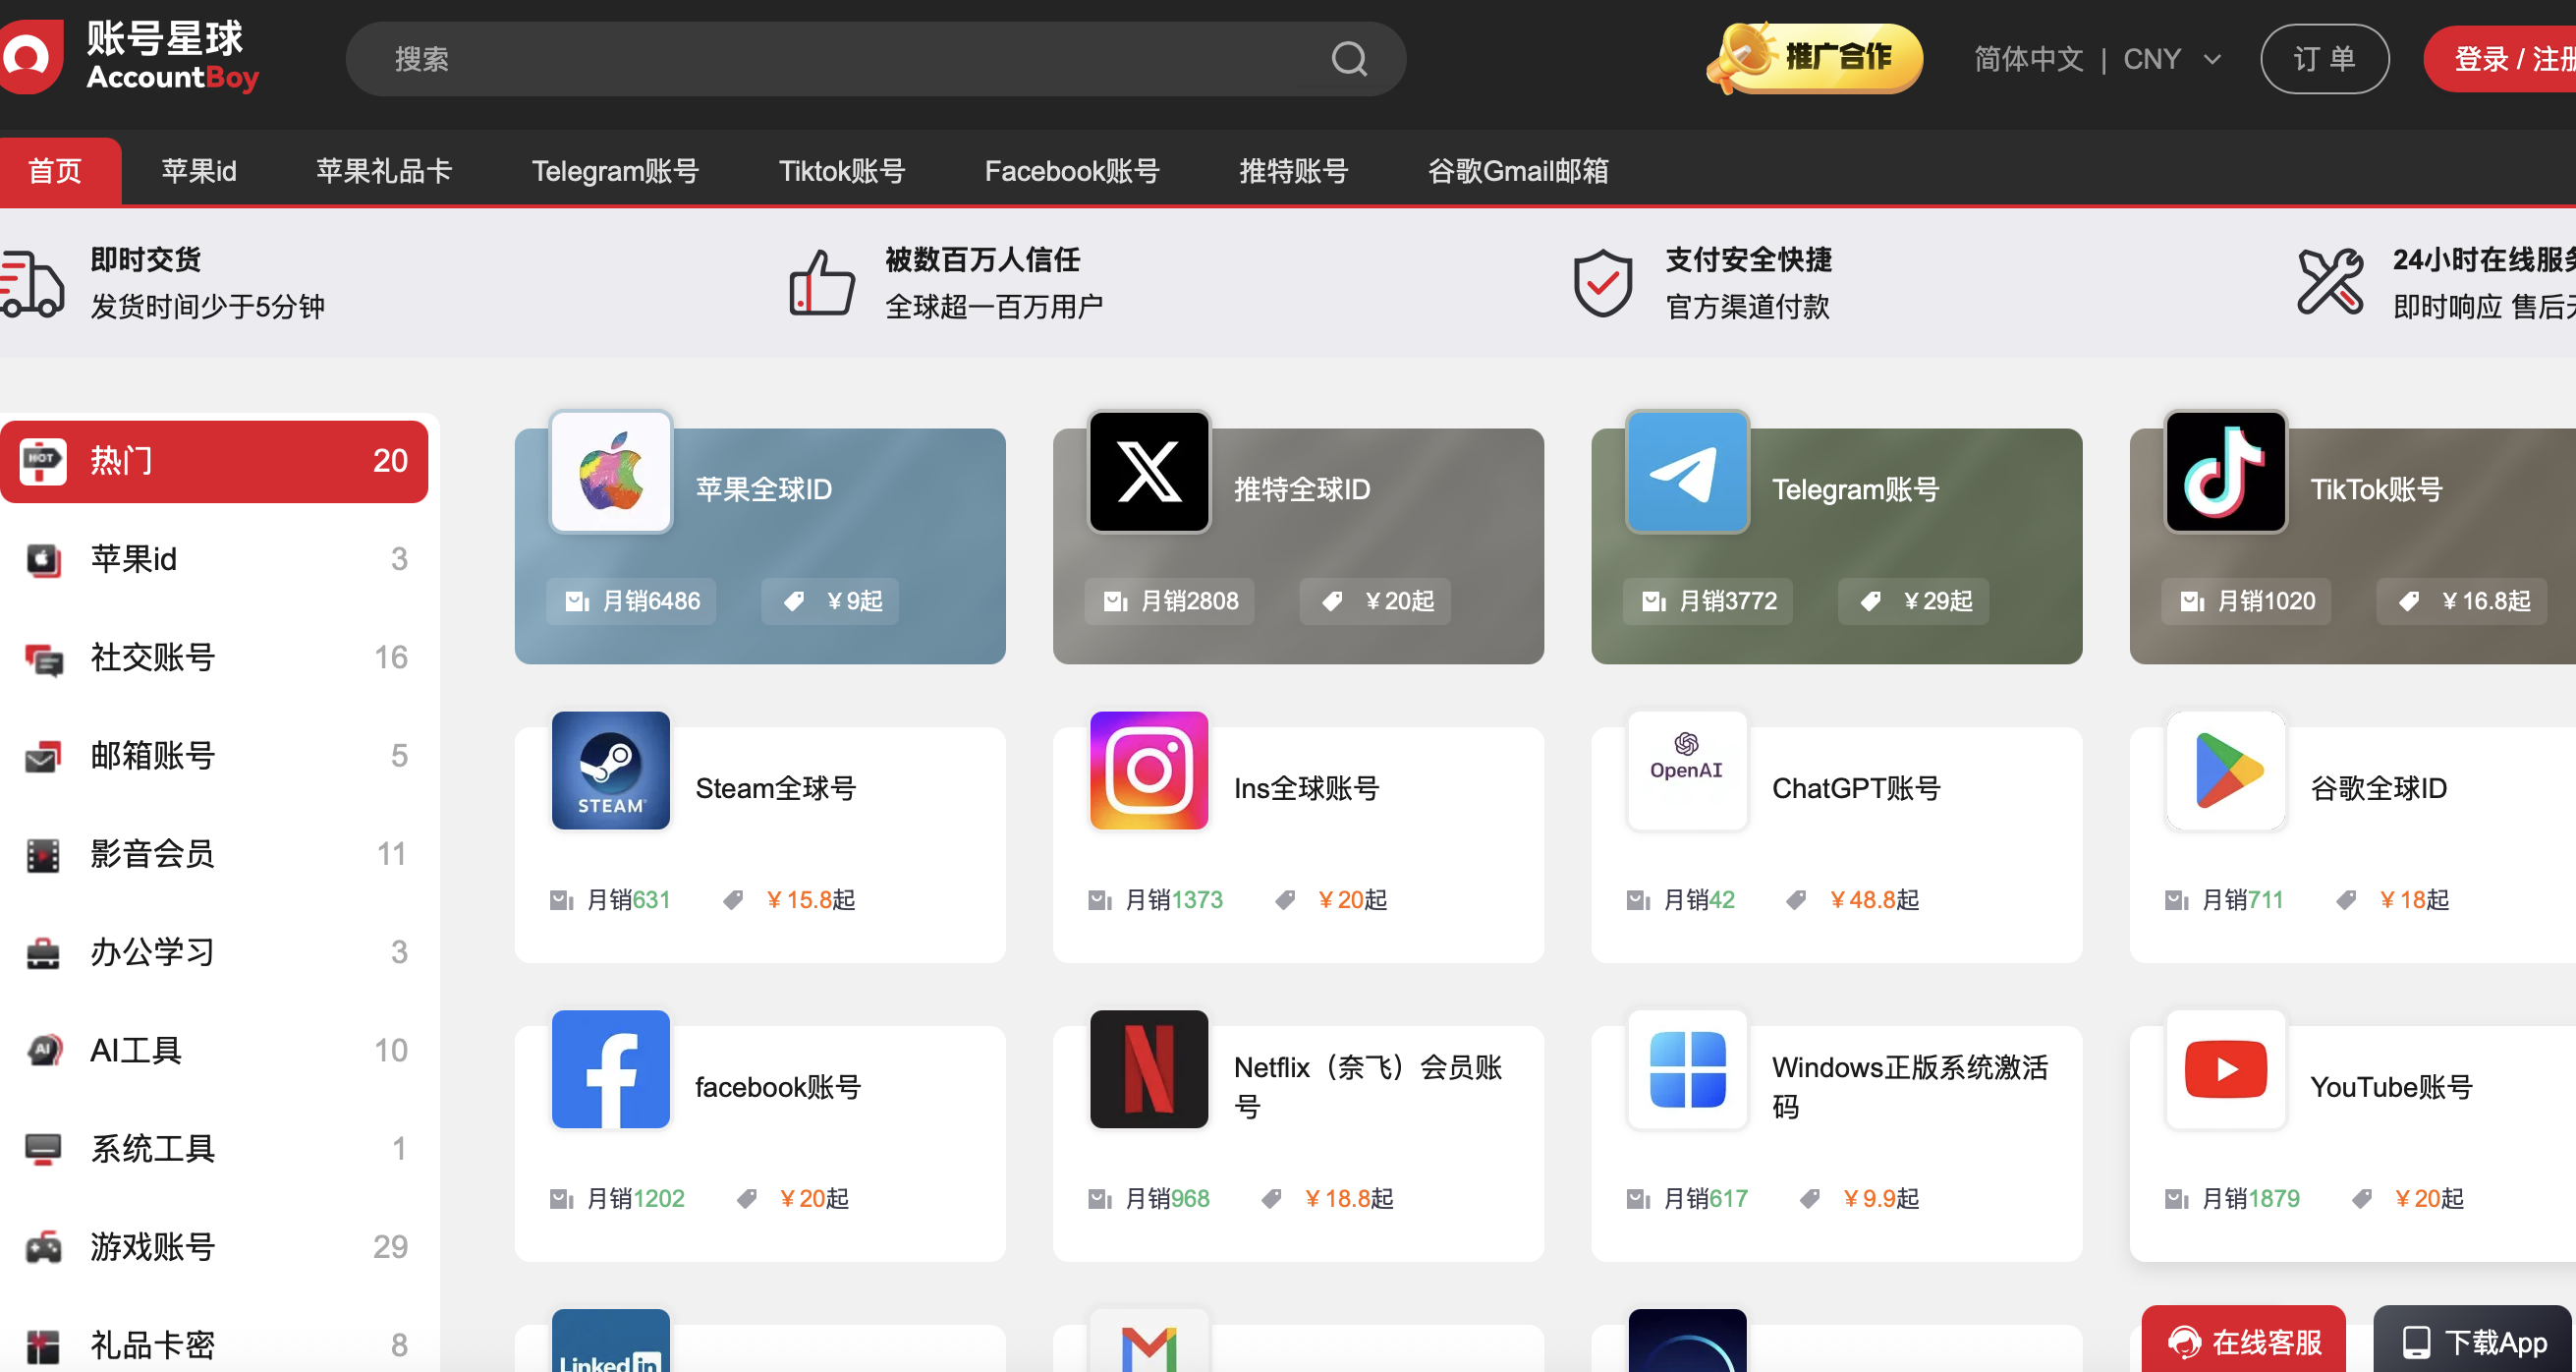Switch to the Telegram账号 navigation tab

[x=614, y=171]
